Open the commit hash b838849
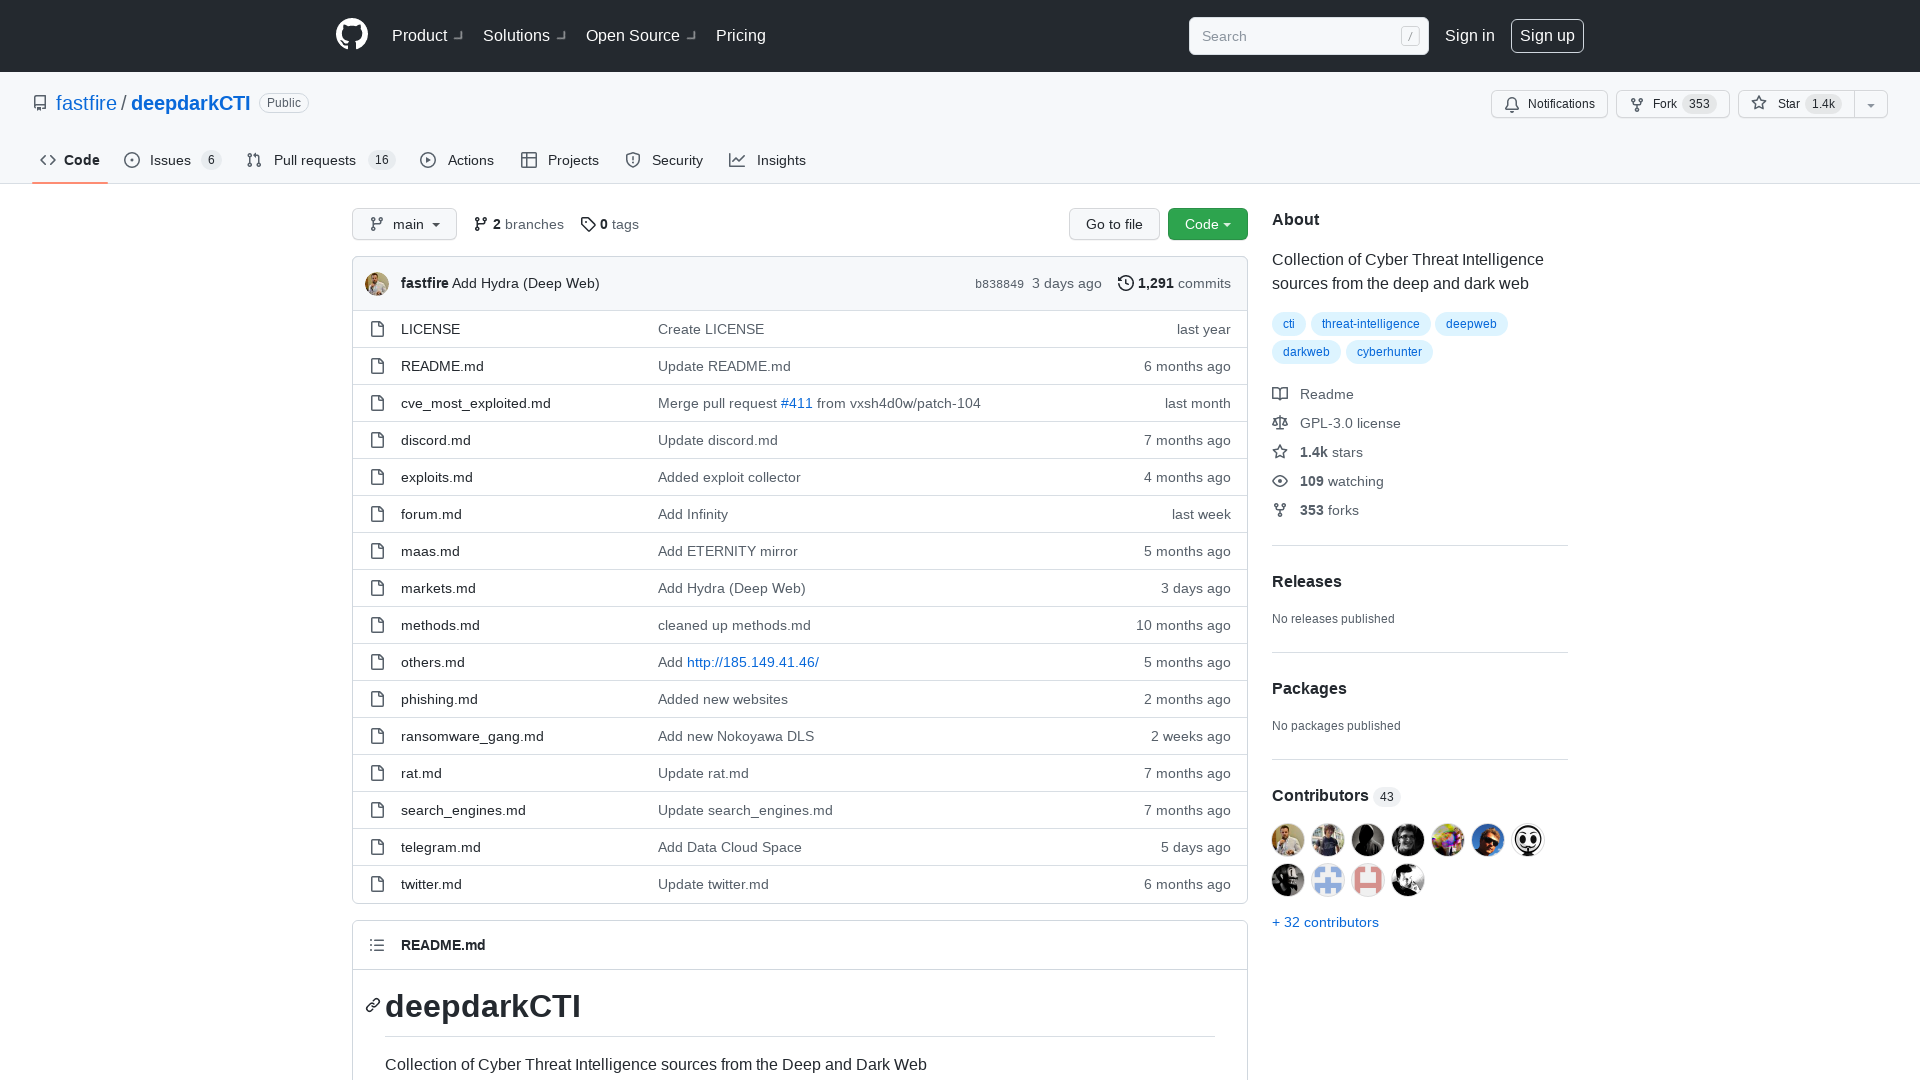The height and width of the screenshot is (1080, 1920). (999, 284)
